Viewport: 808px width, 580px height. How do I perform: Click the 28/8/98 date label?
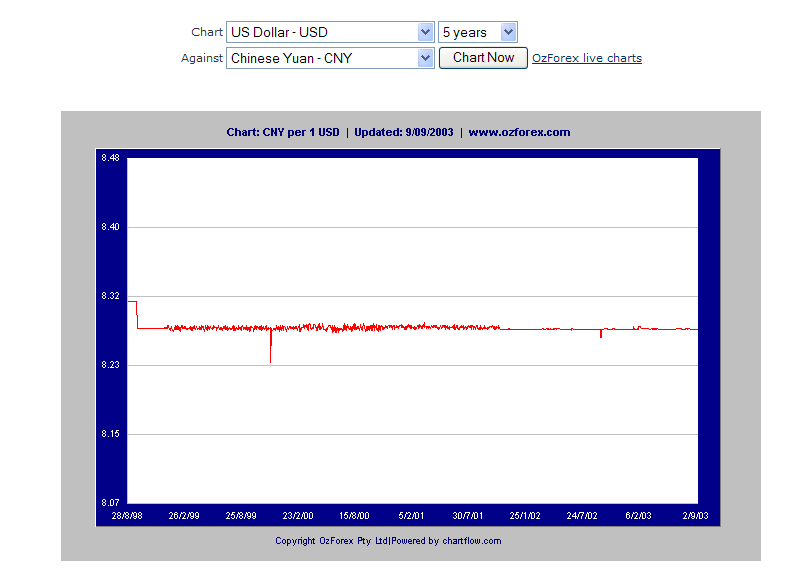127,516
